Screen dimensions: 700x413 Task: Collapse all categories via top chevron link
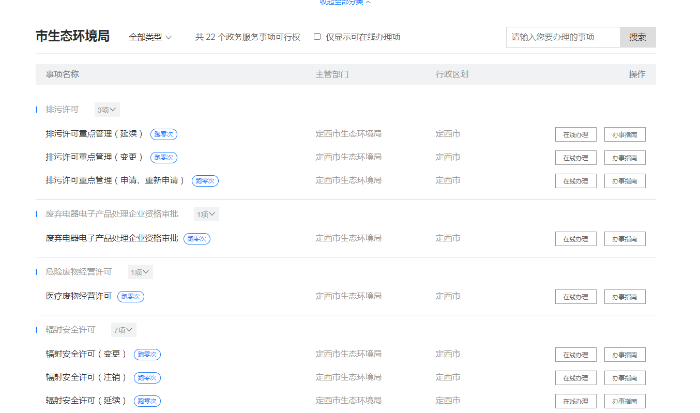[350, 3]
